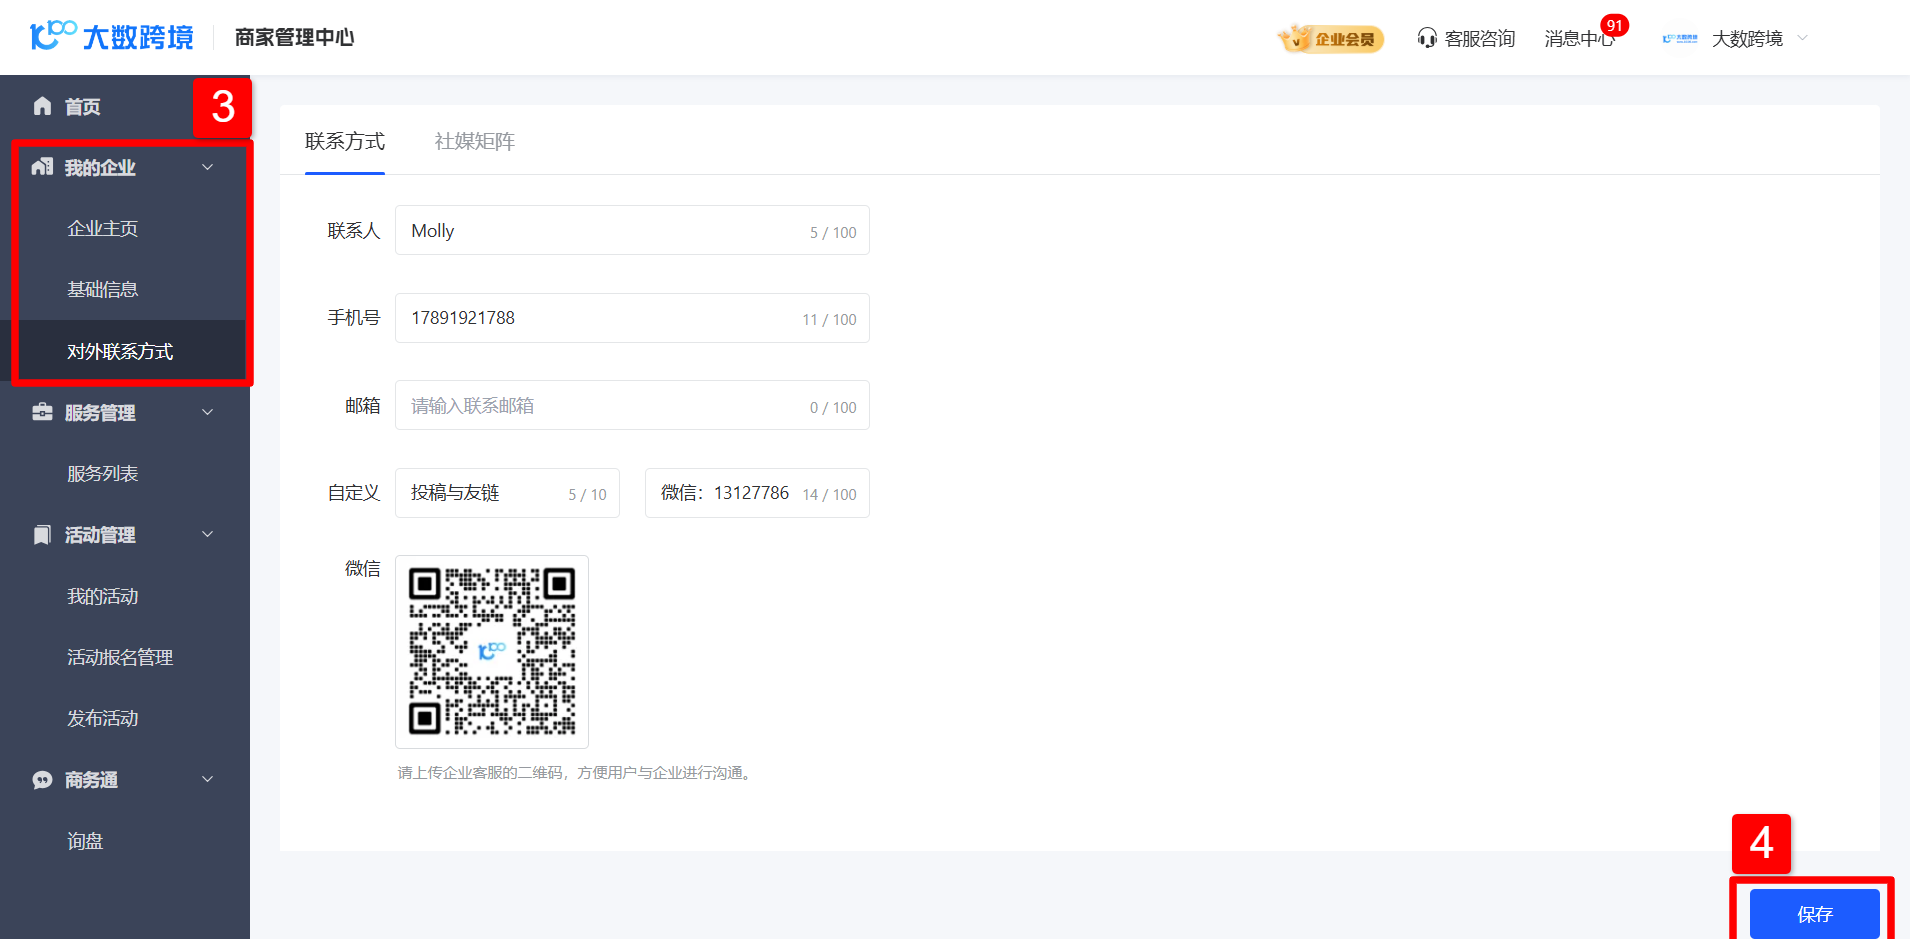Click the 大数跨境 account avatar
The width and height of the screenshot is (1910, 939).
[1680, 38]
